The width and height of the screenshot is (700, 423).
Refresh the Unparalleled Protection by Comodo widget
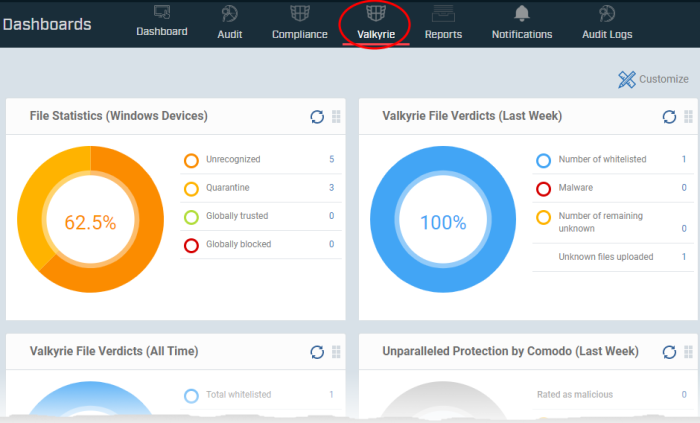pyautogui.click(x=669, y=352)
